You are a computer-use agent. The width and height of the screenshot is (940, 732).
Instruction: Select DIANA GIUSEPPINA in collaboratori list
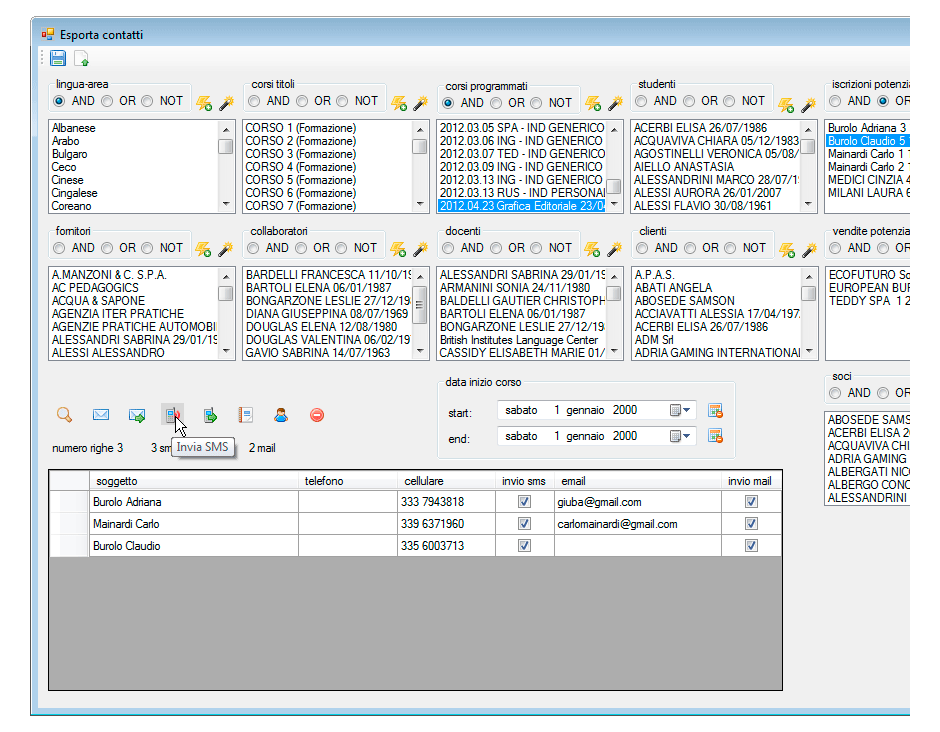[x=328, y=314]
